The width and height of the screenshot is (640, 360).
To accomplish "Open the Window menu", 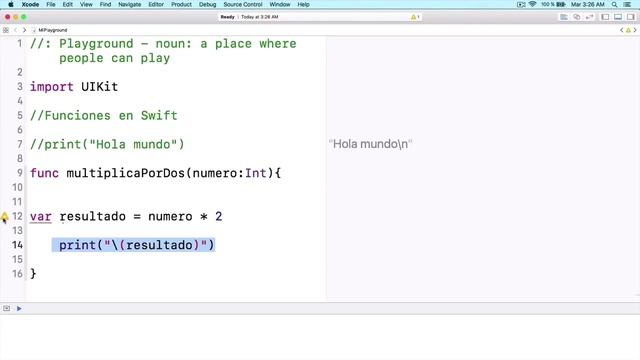I will pyautogui.click(x=280, y=4).
